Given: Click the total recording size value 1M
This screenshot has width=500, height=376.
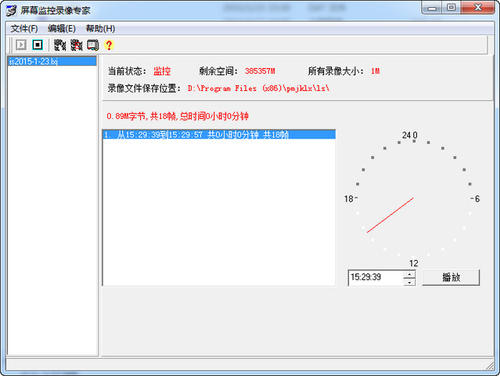Looking at the screenshot, I should (x=375, y=71).
